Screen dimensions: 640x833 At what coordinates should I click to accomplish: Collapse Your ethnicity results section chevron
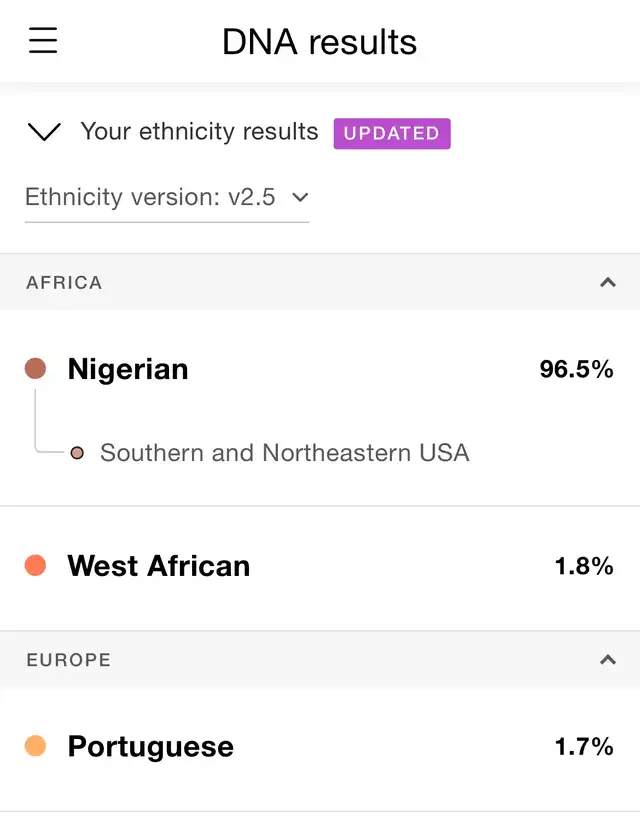coord(44,132)
